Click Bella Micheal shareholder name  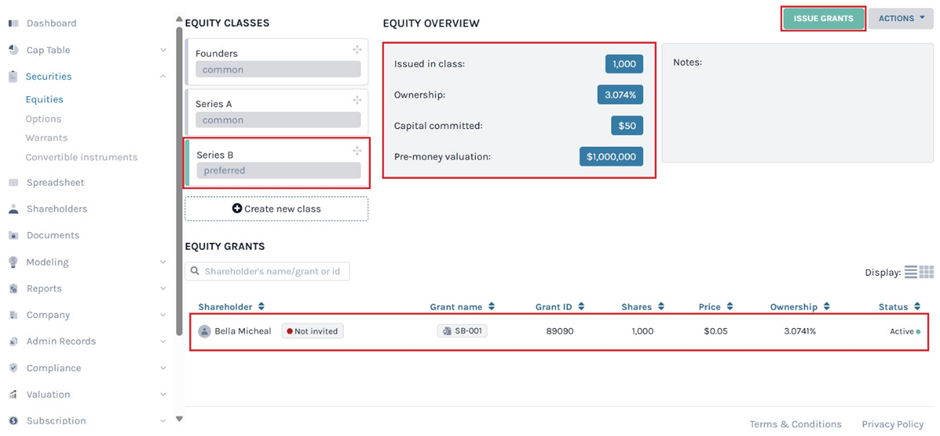(x=243, y=331)
